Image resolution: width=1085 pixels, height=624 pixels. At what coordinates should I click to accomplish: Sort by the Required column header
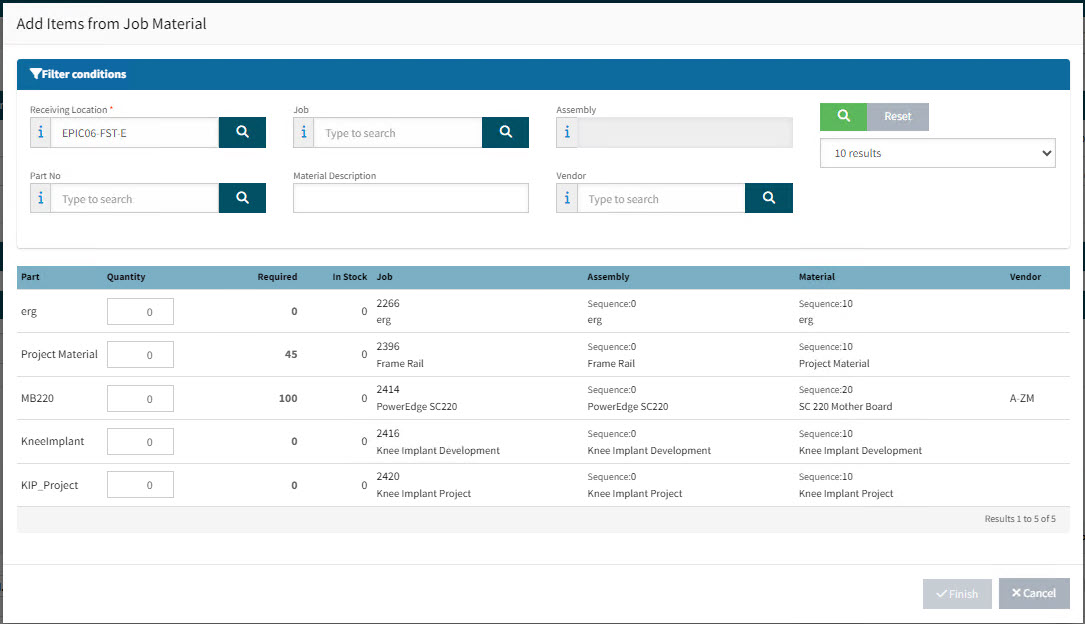tap(277, 277)
